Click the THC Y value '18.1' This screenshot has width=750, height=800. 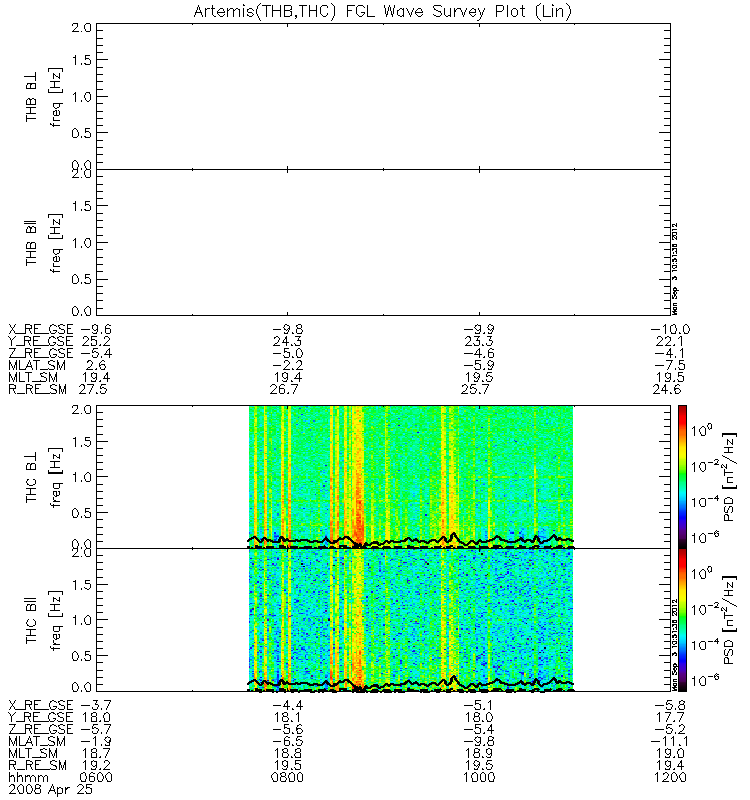click(288, 717)
